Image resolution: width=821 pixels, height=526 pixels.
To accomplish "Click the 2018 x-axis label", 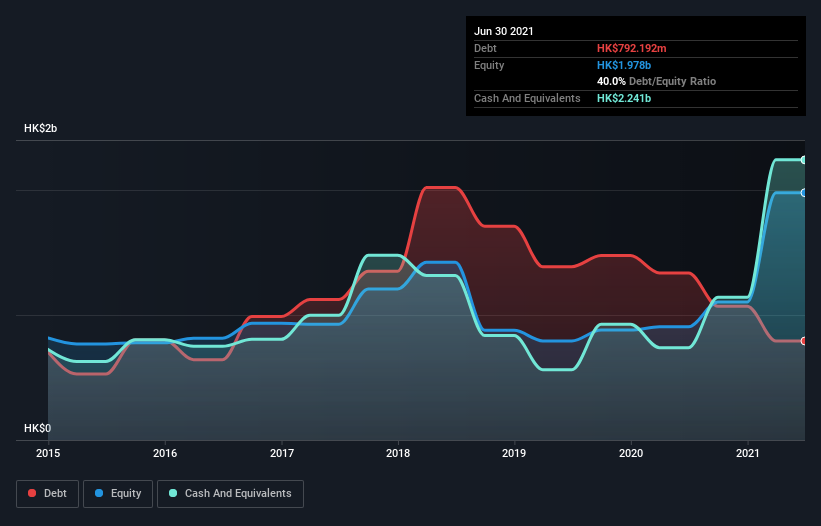I will (398, 453).
